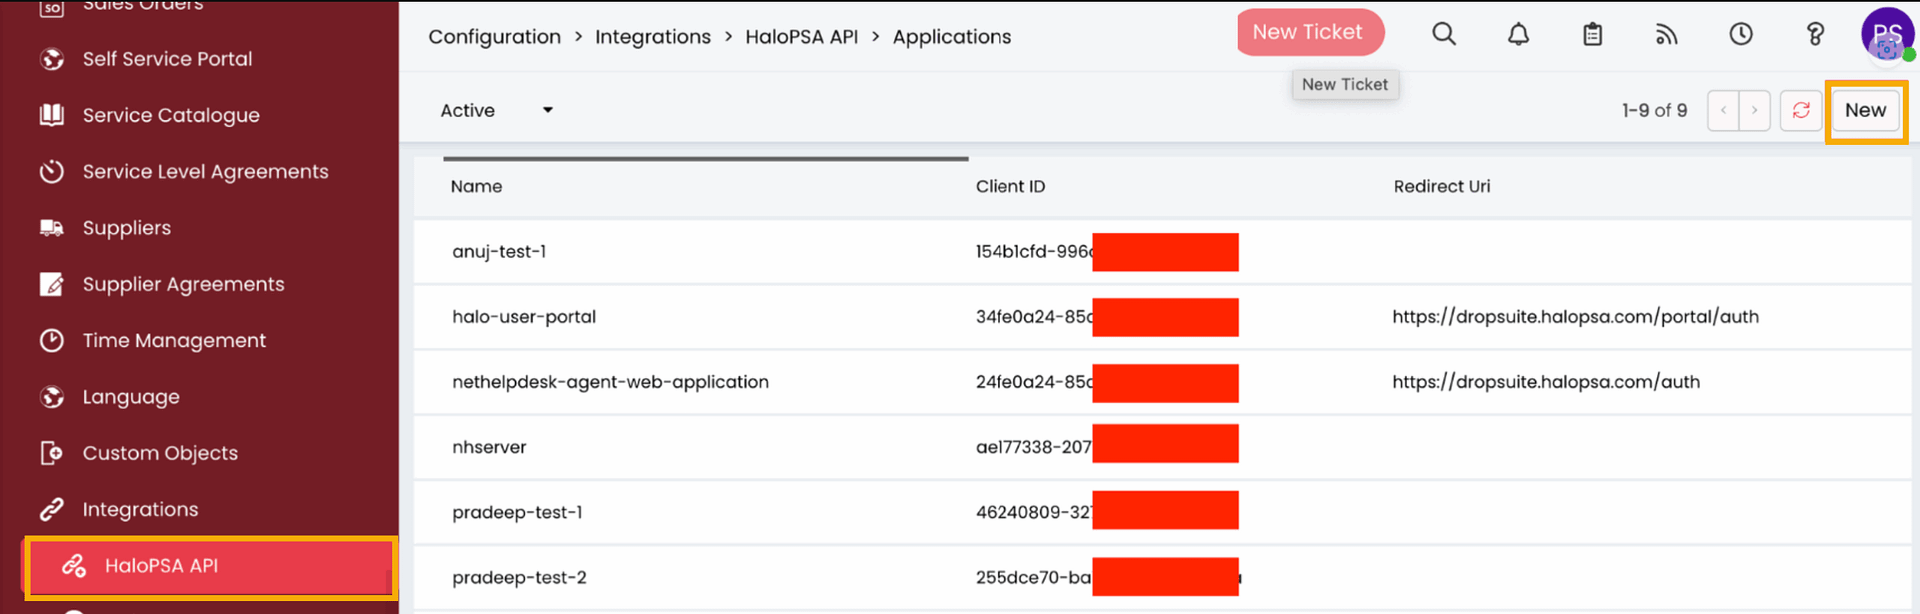This screenshot has width=1920, height=614.
Task: Open HaloPSA API in sidebar
Action: pos(161,566)
